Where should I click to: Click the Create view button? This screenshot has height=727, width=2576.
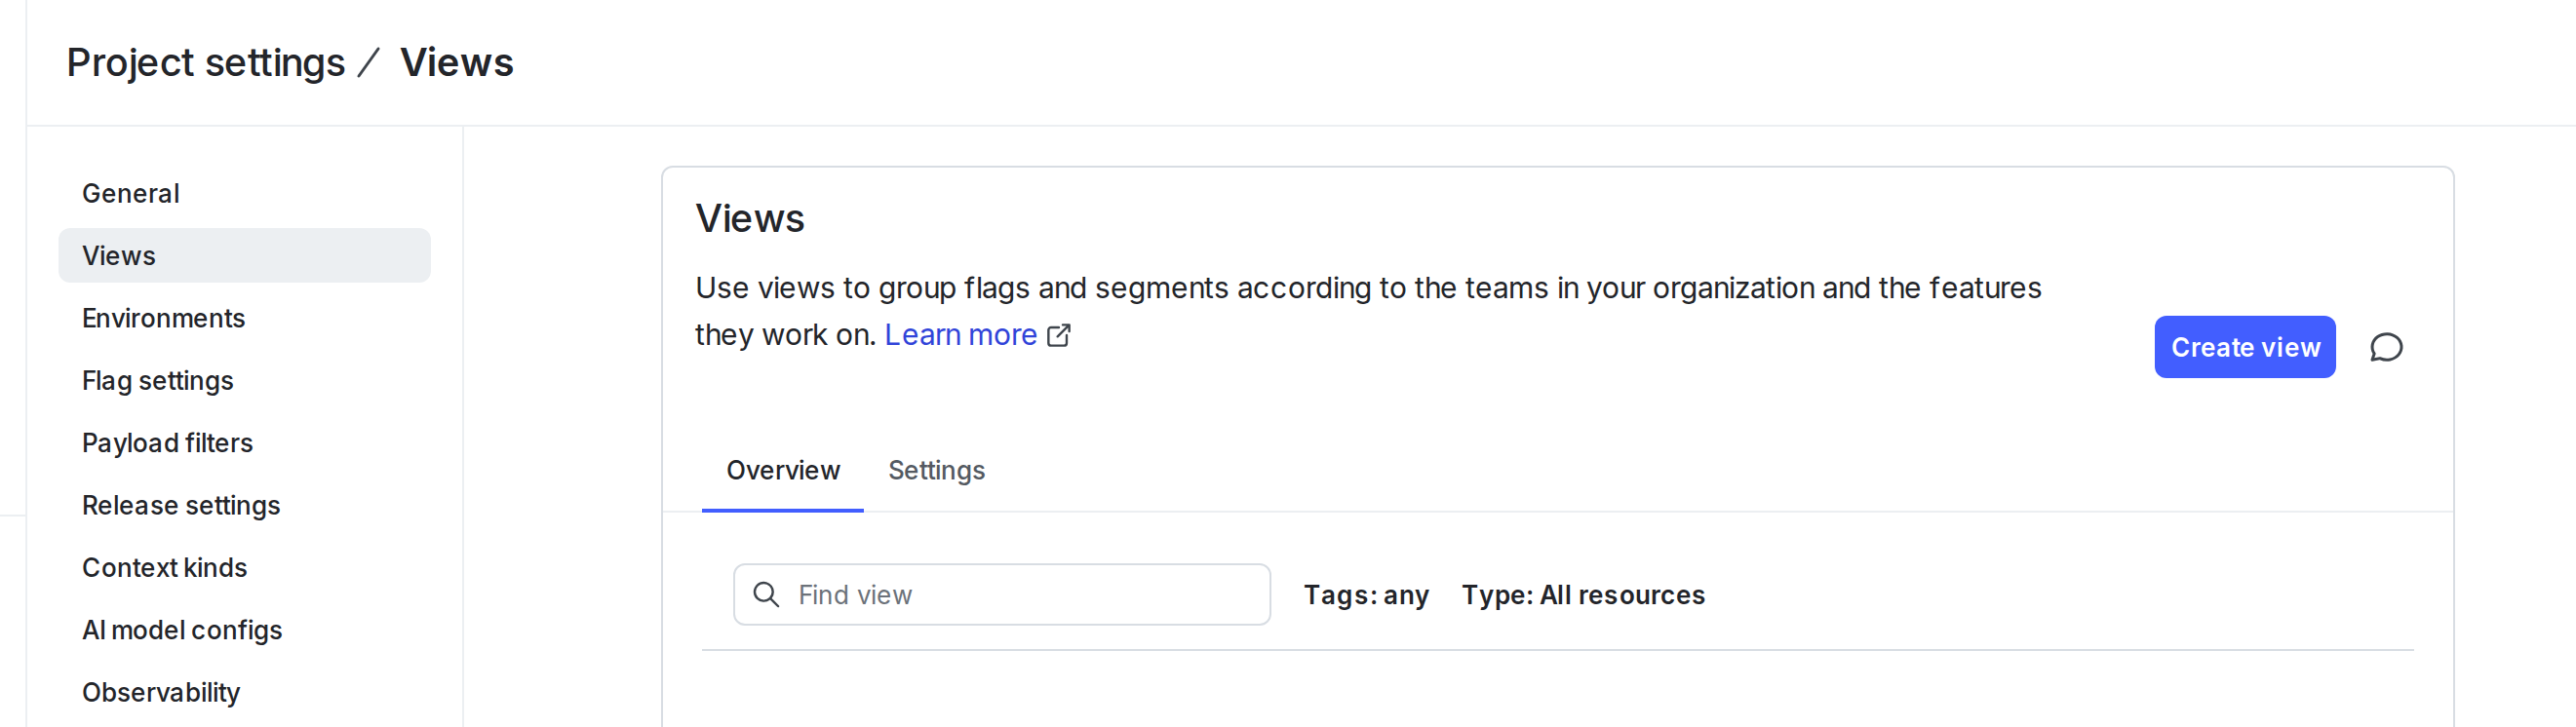2244,347
